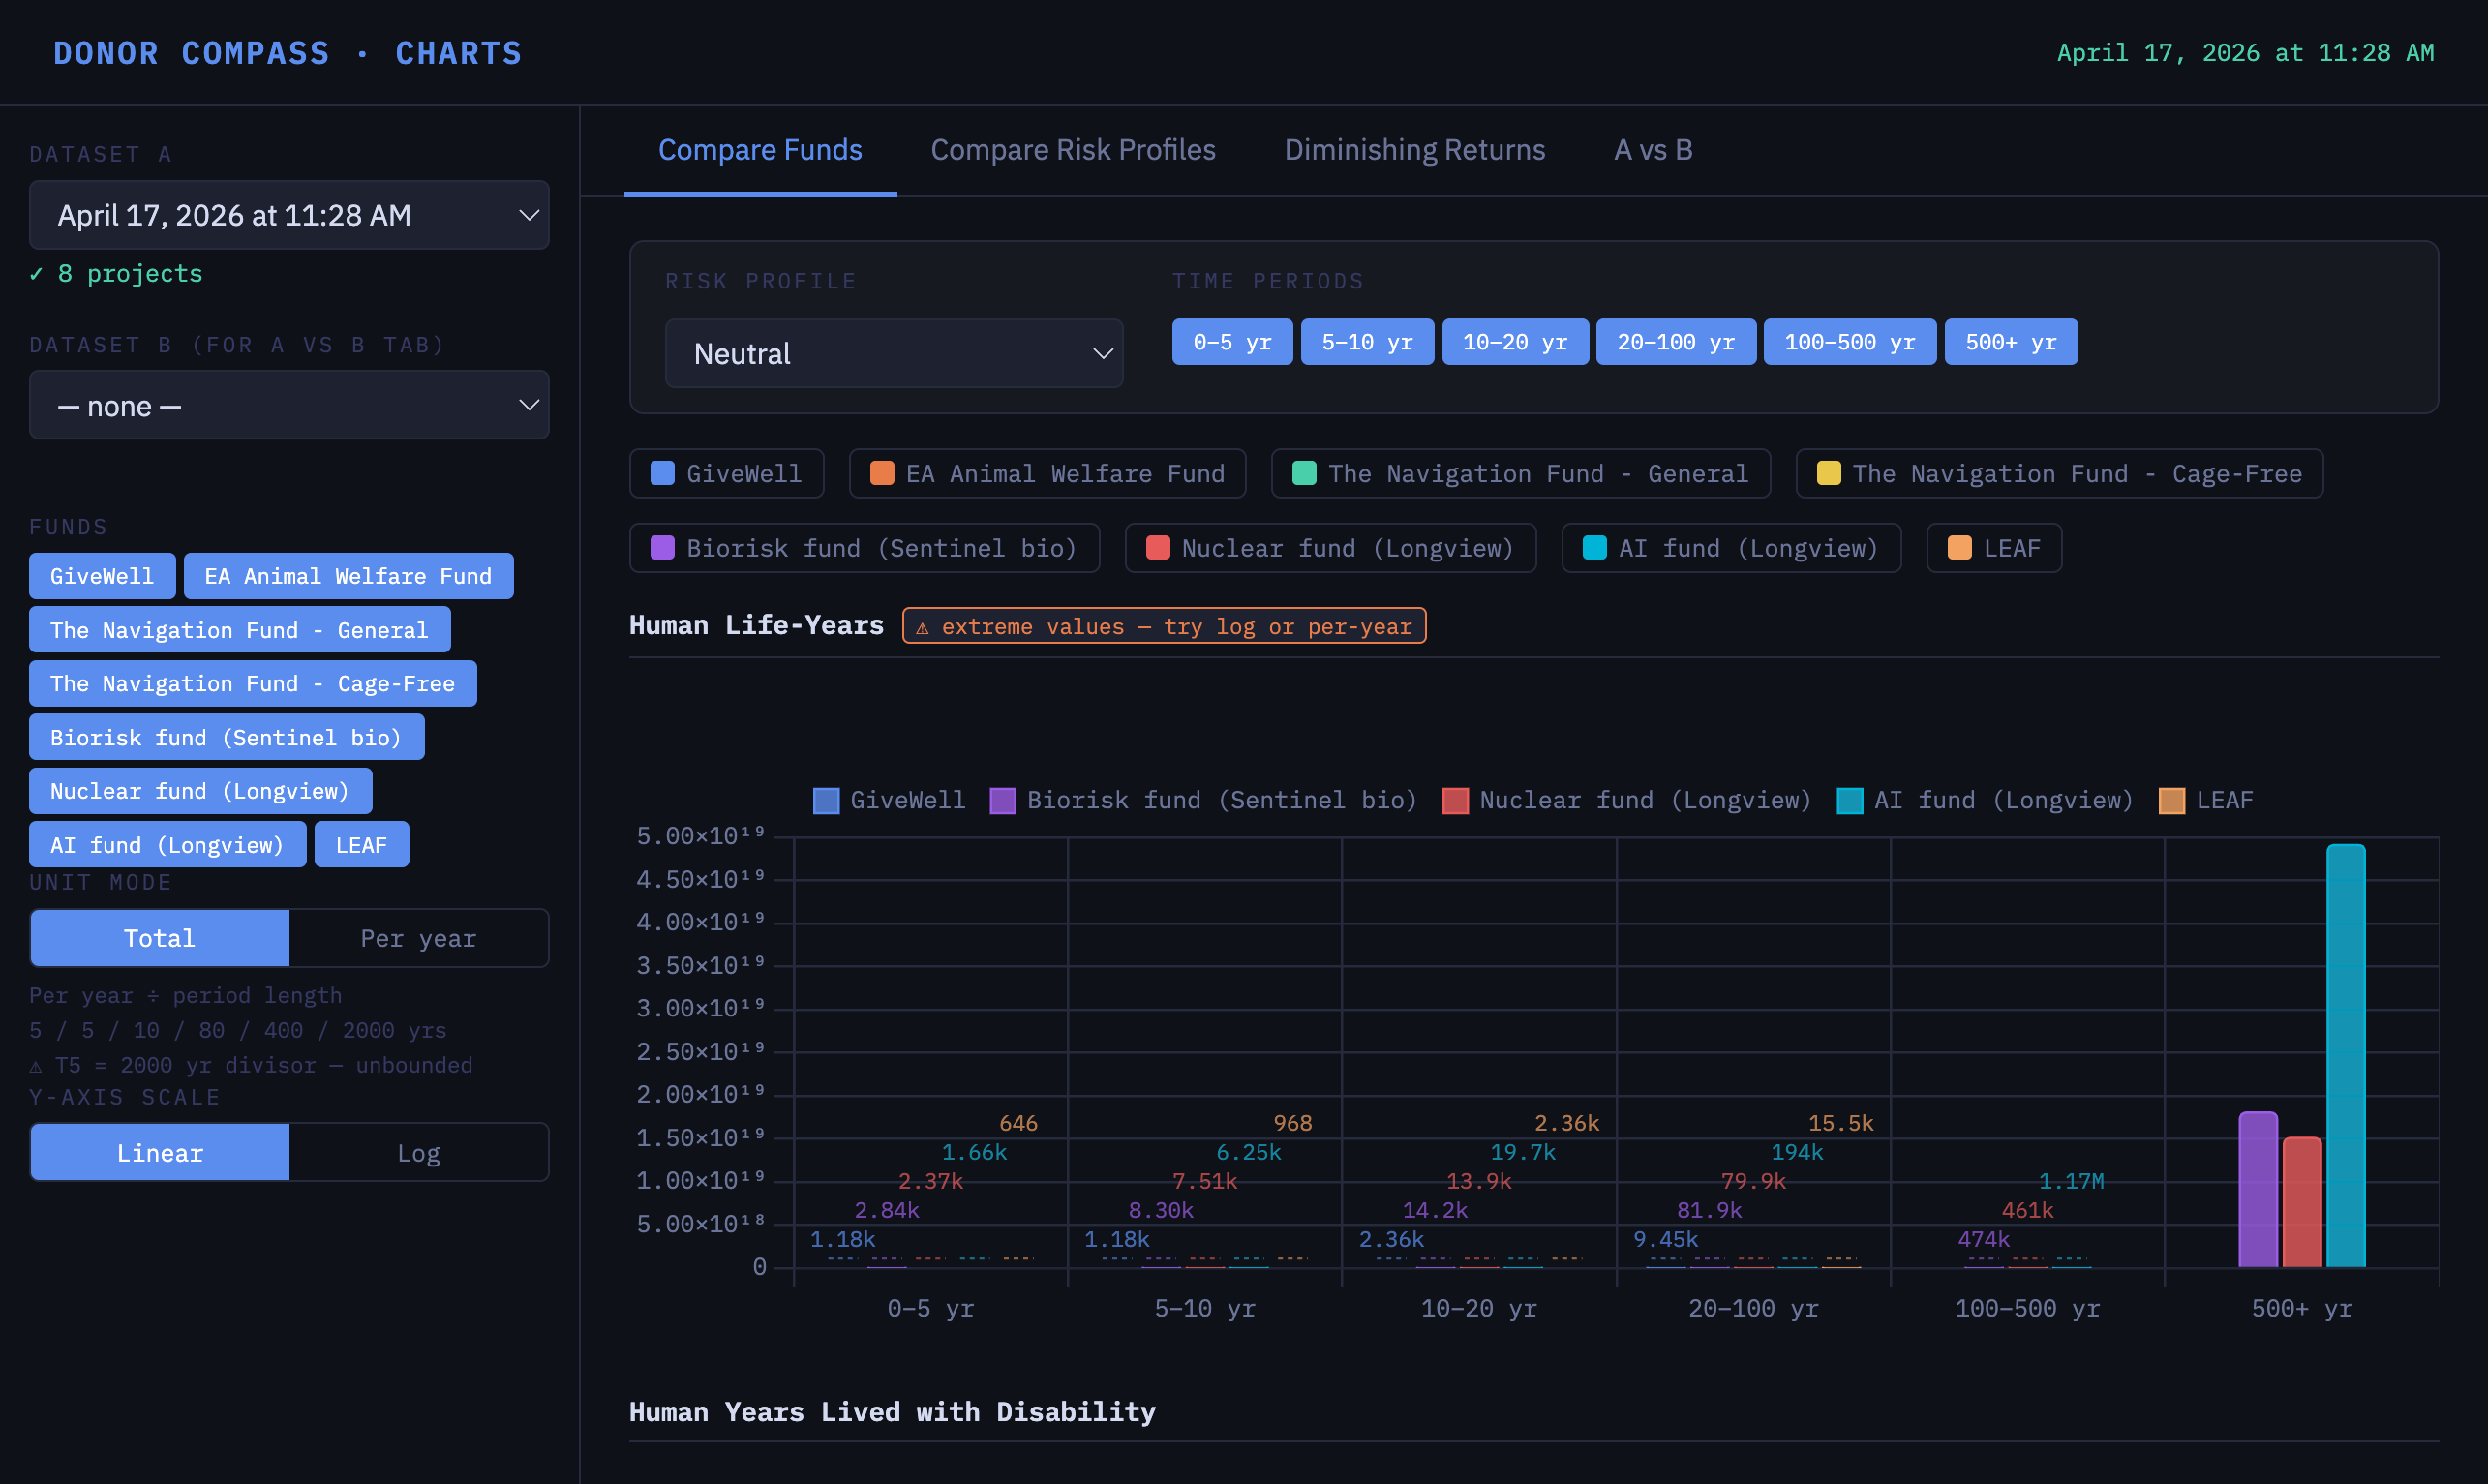
Task: Toggle Nuclear fund (Longview) sidebar chip
Action: pos(200,791)
